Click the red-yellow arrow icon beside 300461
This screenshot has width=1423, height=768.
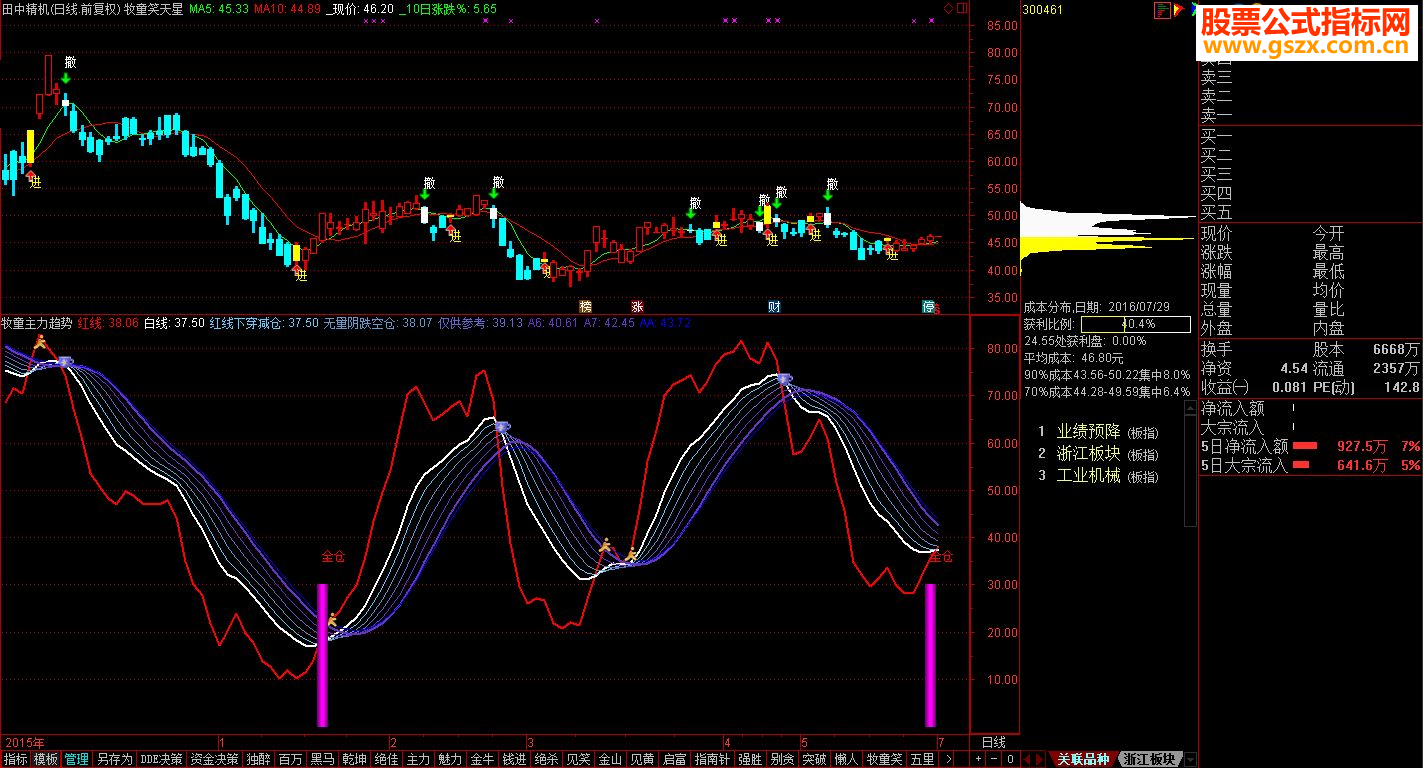tap(1179, 9)
